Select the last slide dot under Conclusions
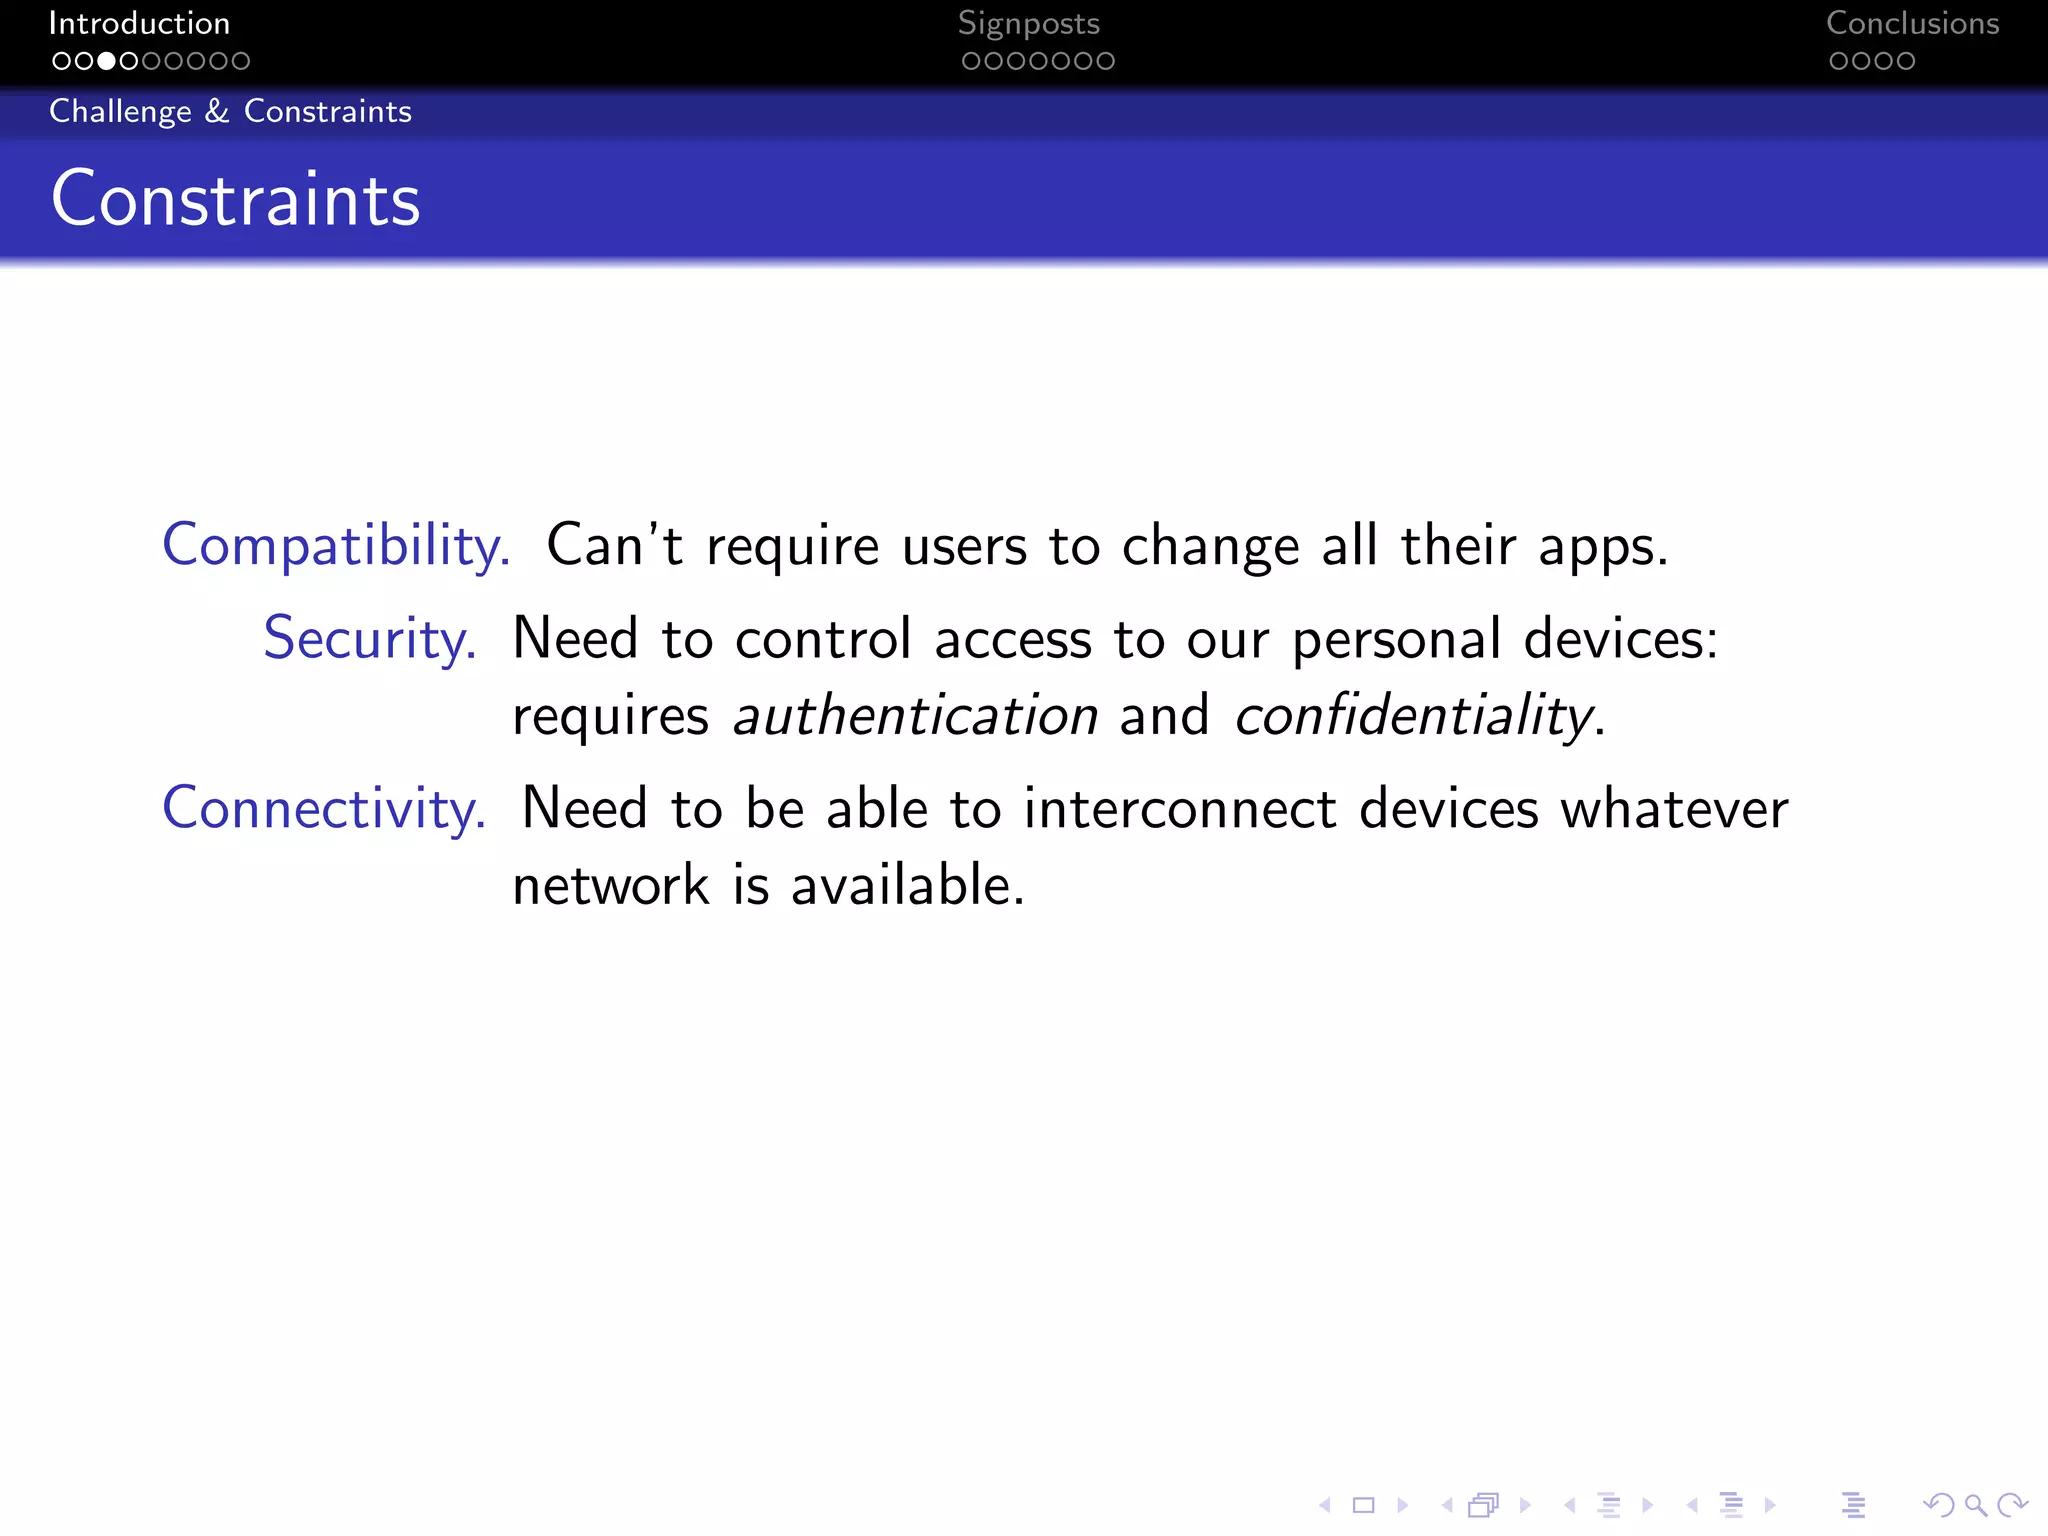Screen dimensions: 2048x1536 (x=1905, y=61)
